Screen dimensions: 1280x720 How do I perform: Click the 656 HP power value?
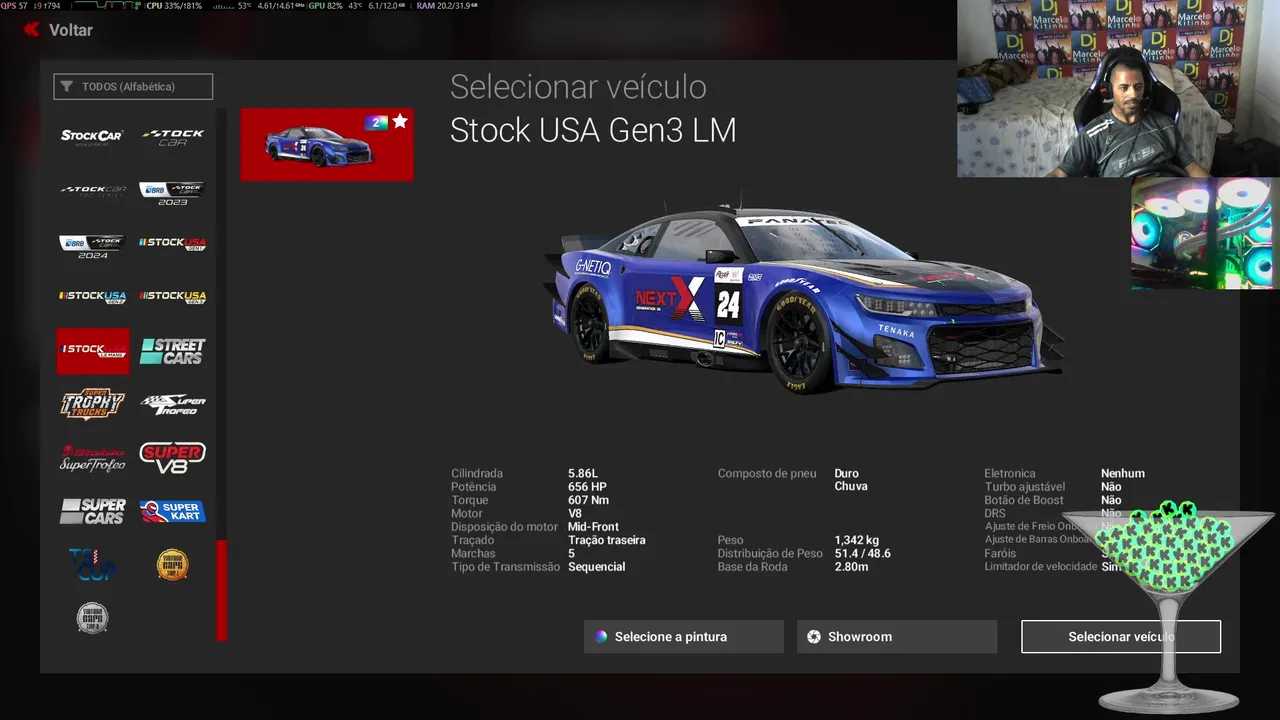[587, 487]
